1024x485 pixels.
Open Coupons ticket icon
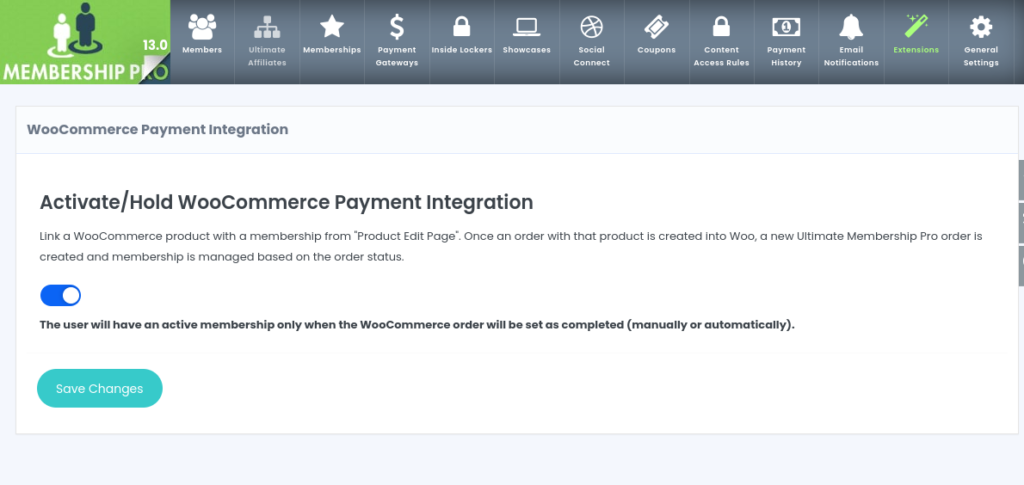click(656, 27)
